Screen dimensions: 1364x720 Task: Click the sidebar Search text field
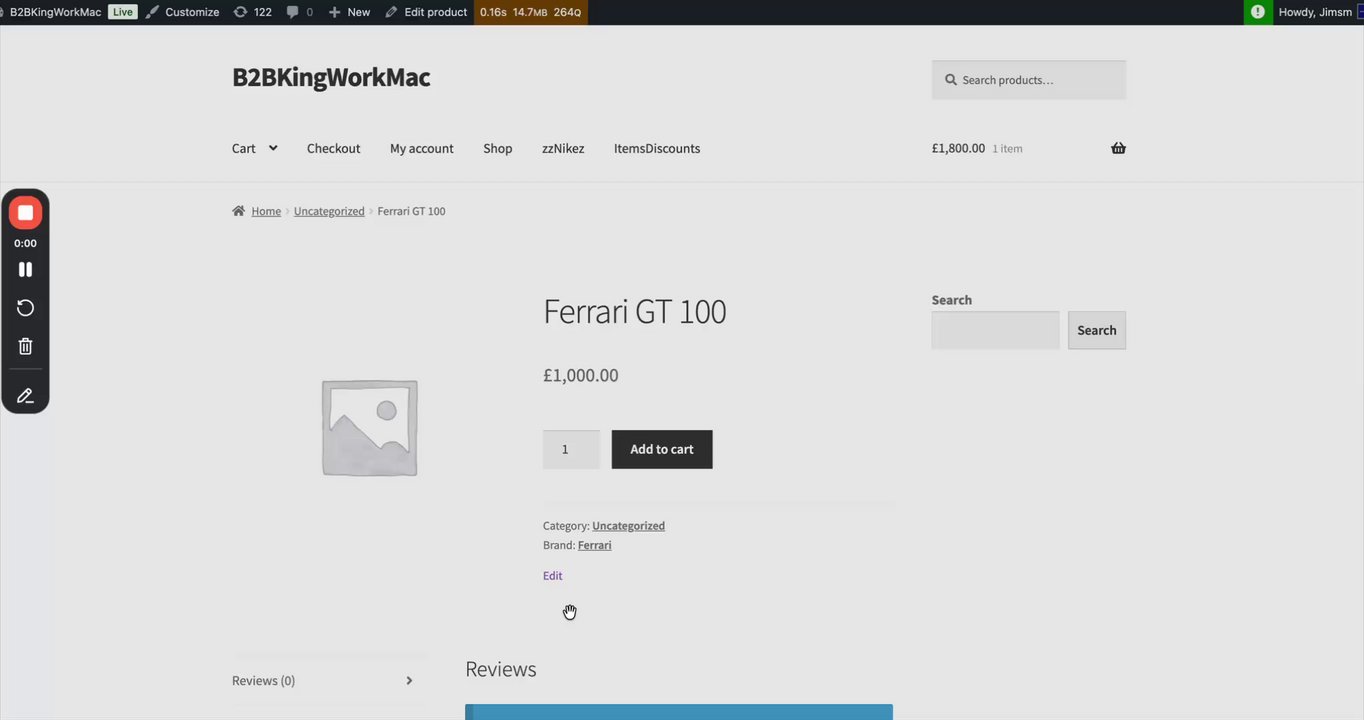point(995,330)
